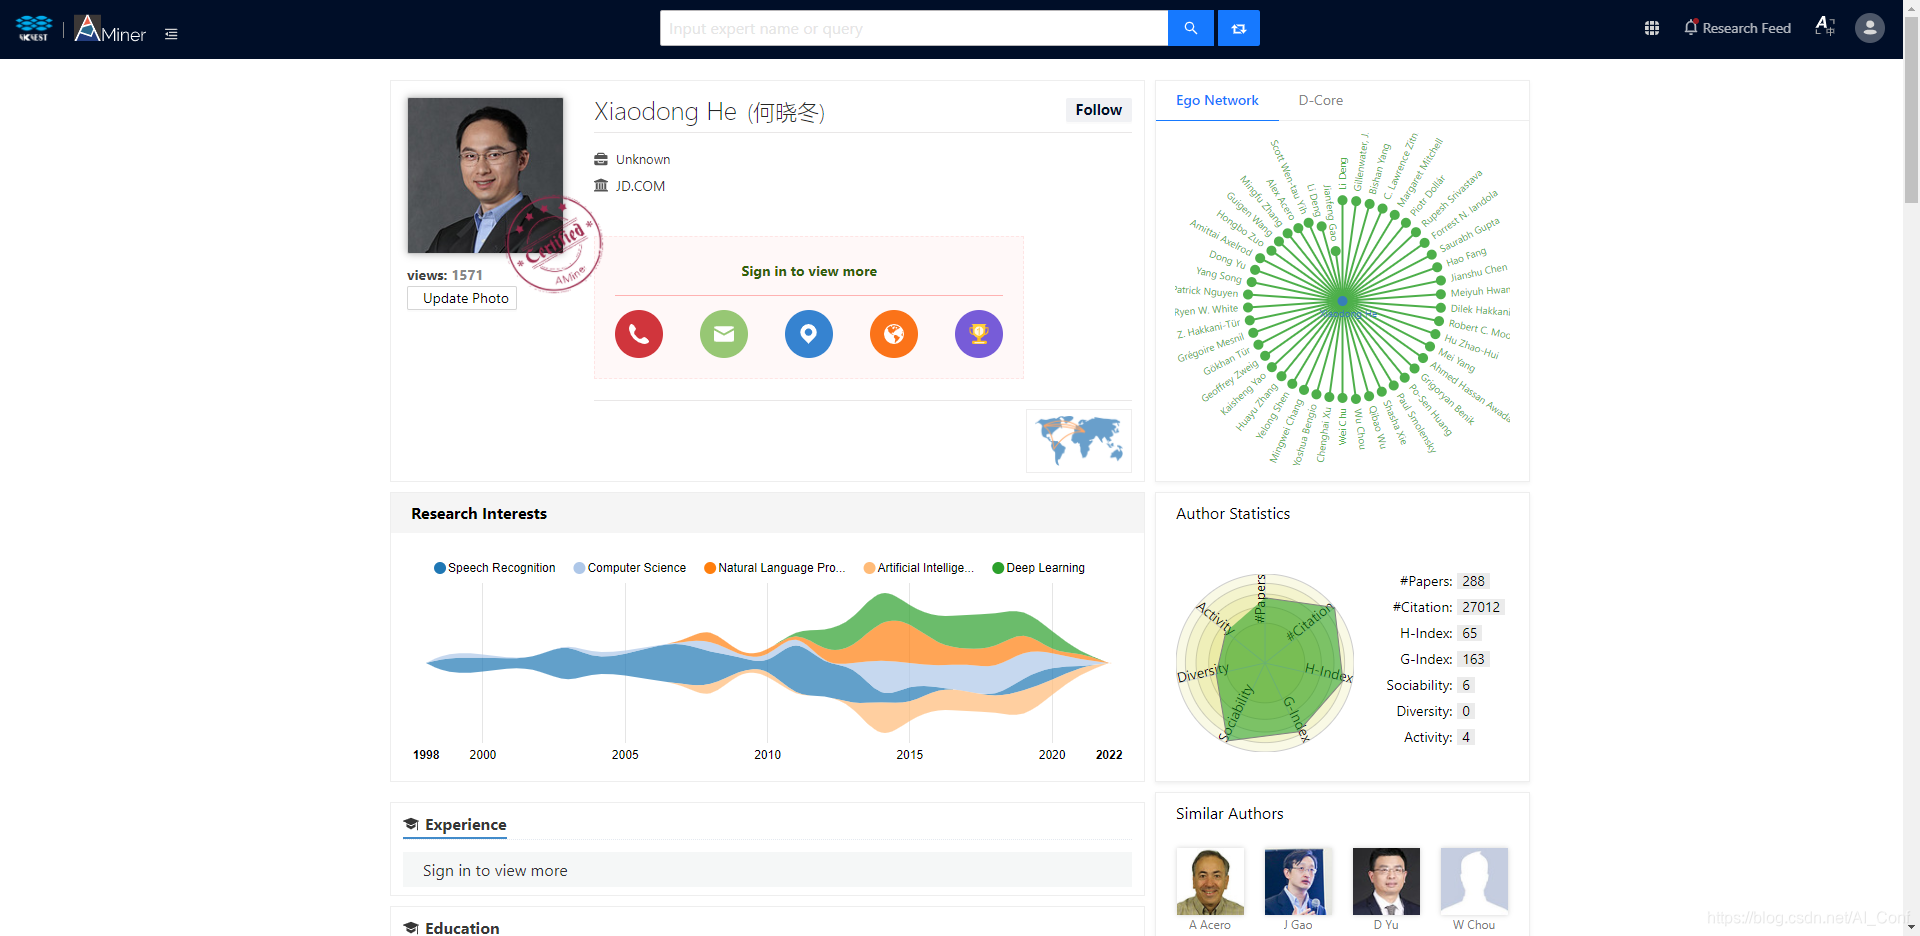The width and height of the screenshot is (1920, 936).
Task: Click the purple trophy awards icon
Action: point(979,334)
